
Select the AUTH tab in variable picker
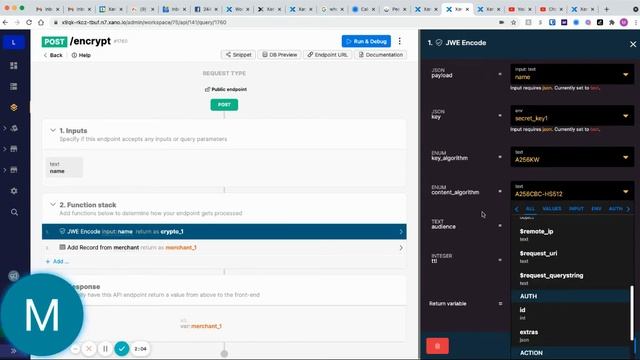(615, 209)
